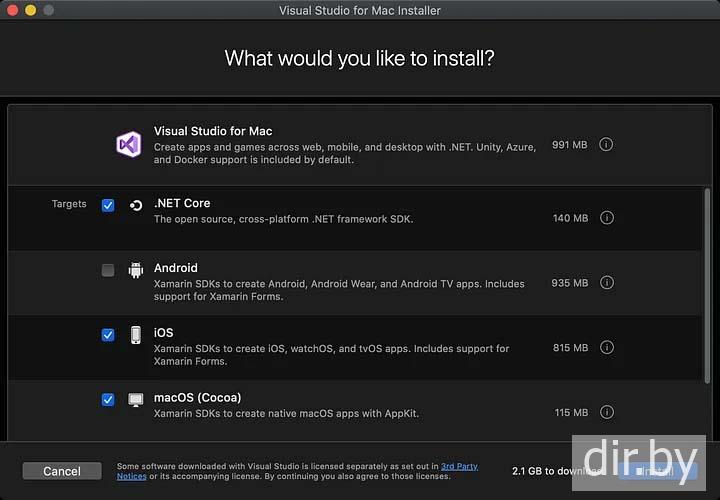Uncheck the macOS (Cocoa) checkbox

click(x=108, y=400)
